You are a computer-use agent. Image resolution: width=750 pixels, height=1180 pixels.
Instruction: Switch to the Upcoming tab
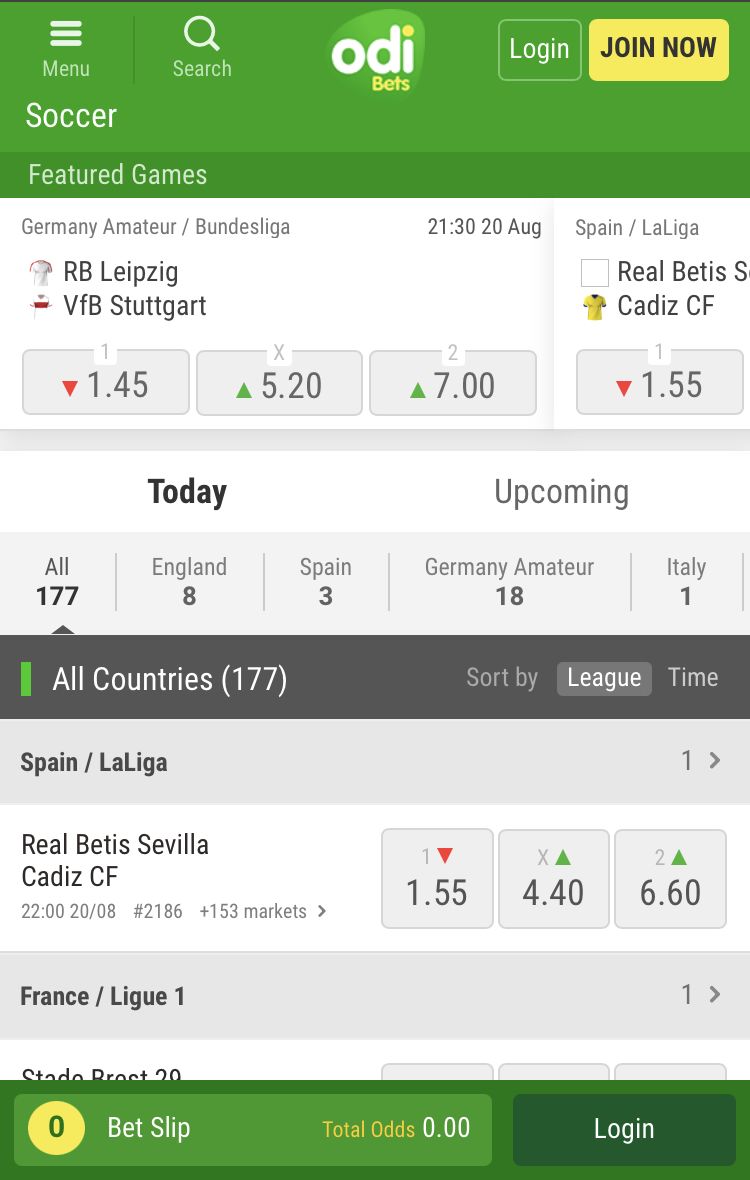(x=561, y=492)
